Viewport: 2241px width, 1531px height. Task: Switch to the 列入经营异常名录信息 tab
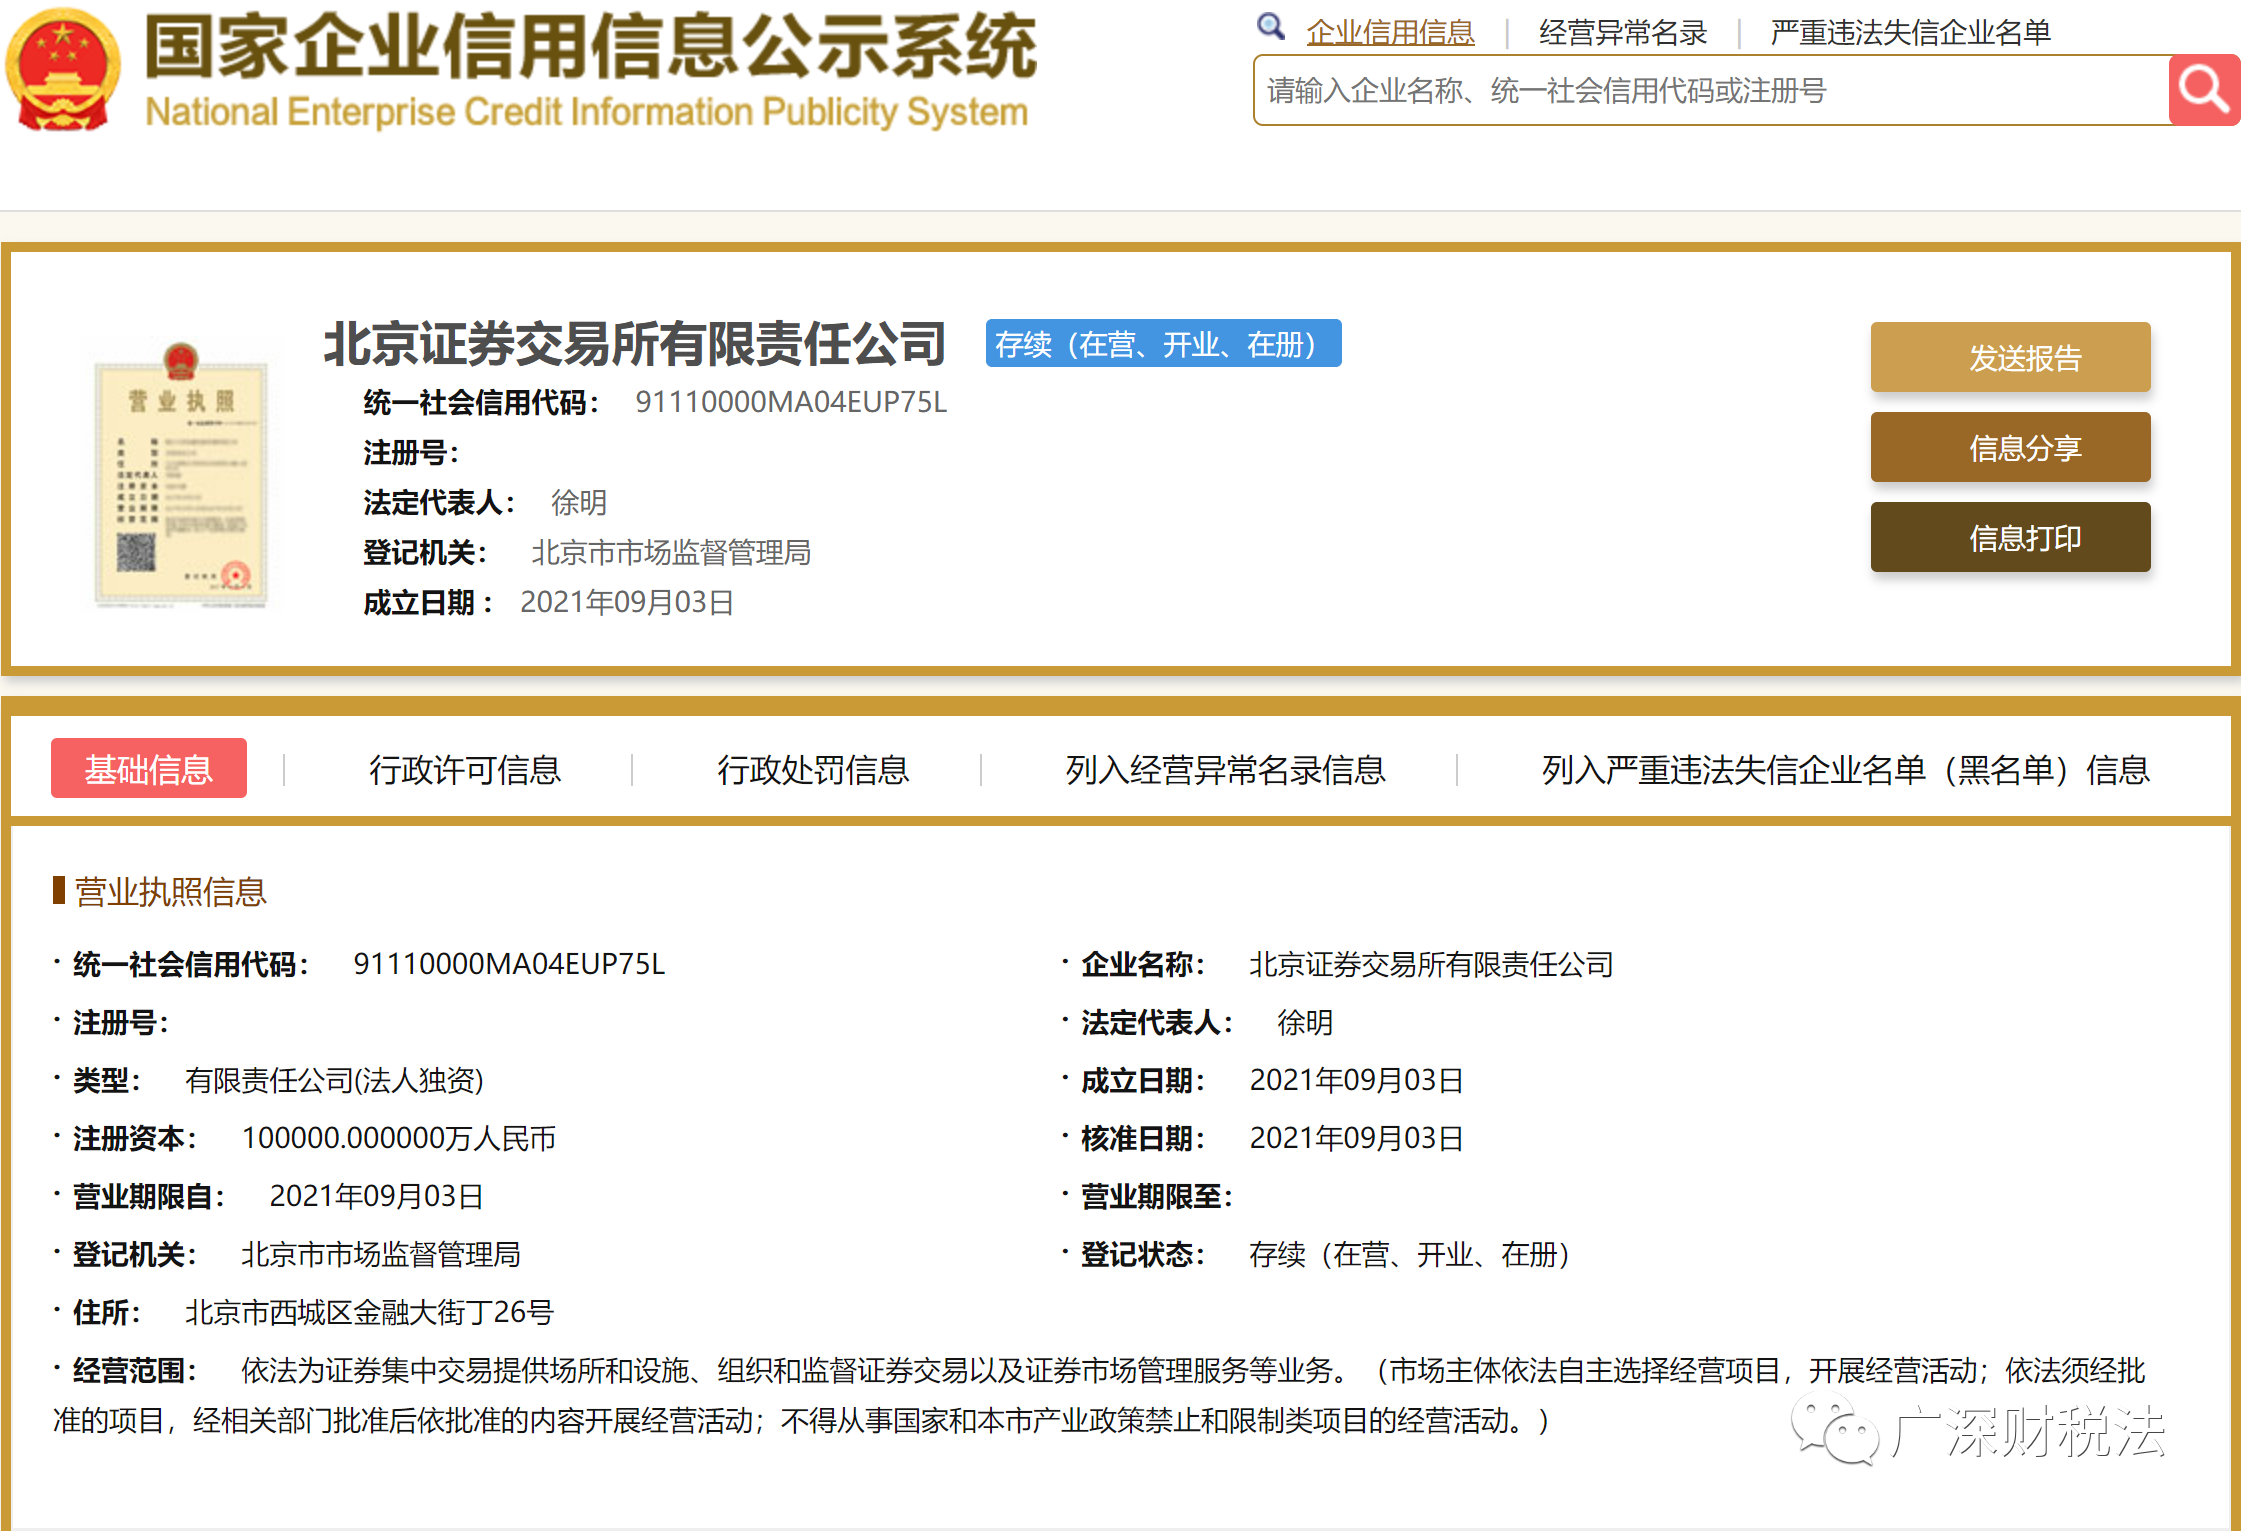tap(1225, 770)
